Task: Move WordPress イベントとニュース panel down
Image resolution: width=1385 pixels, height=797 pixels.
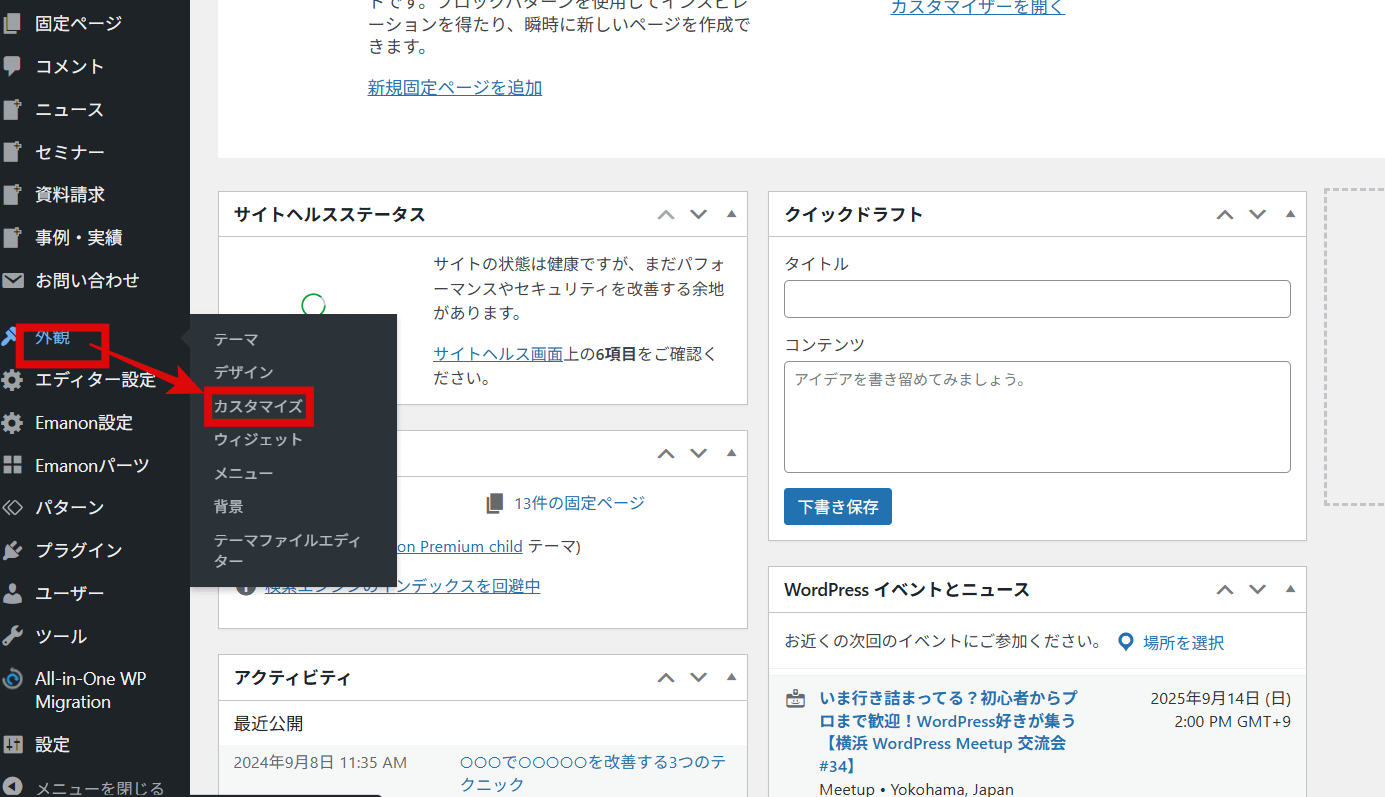Action: (x=1258, y=589)
